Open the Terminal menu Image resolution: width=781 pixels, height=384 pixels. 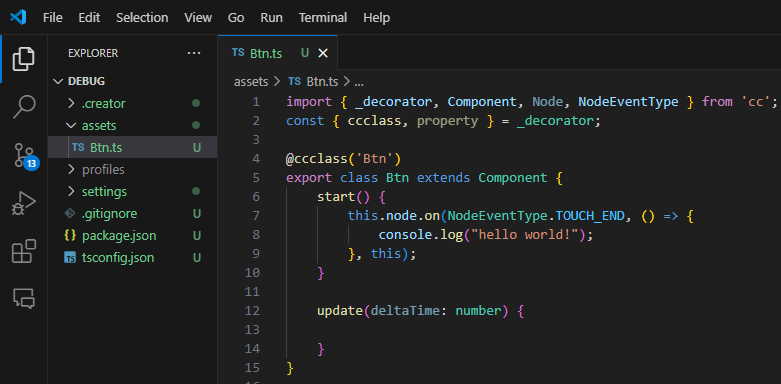click(323, 17)
